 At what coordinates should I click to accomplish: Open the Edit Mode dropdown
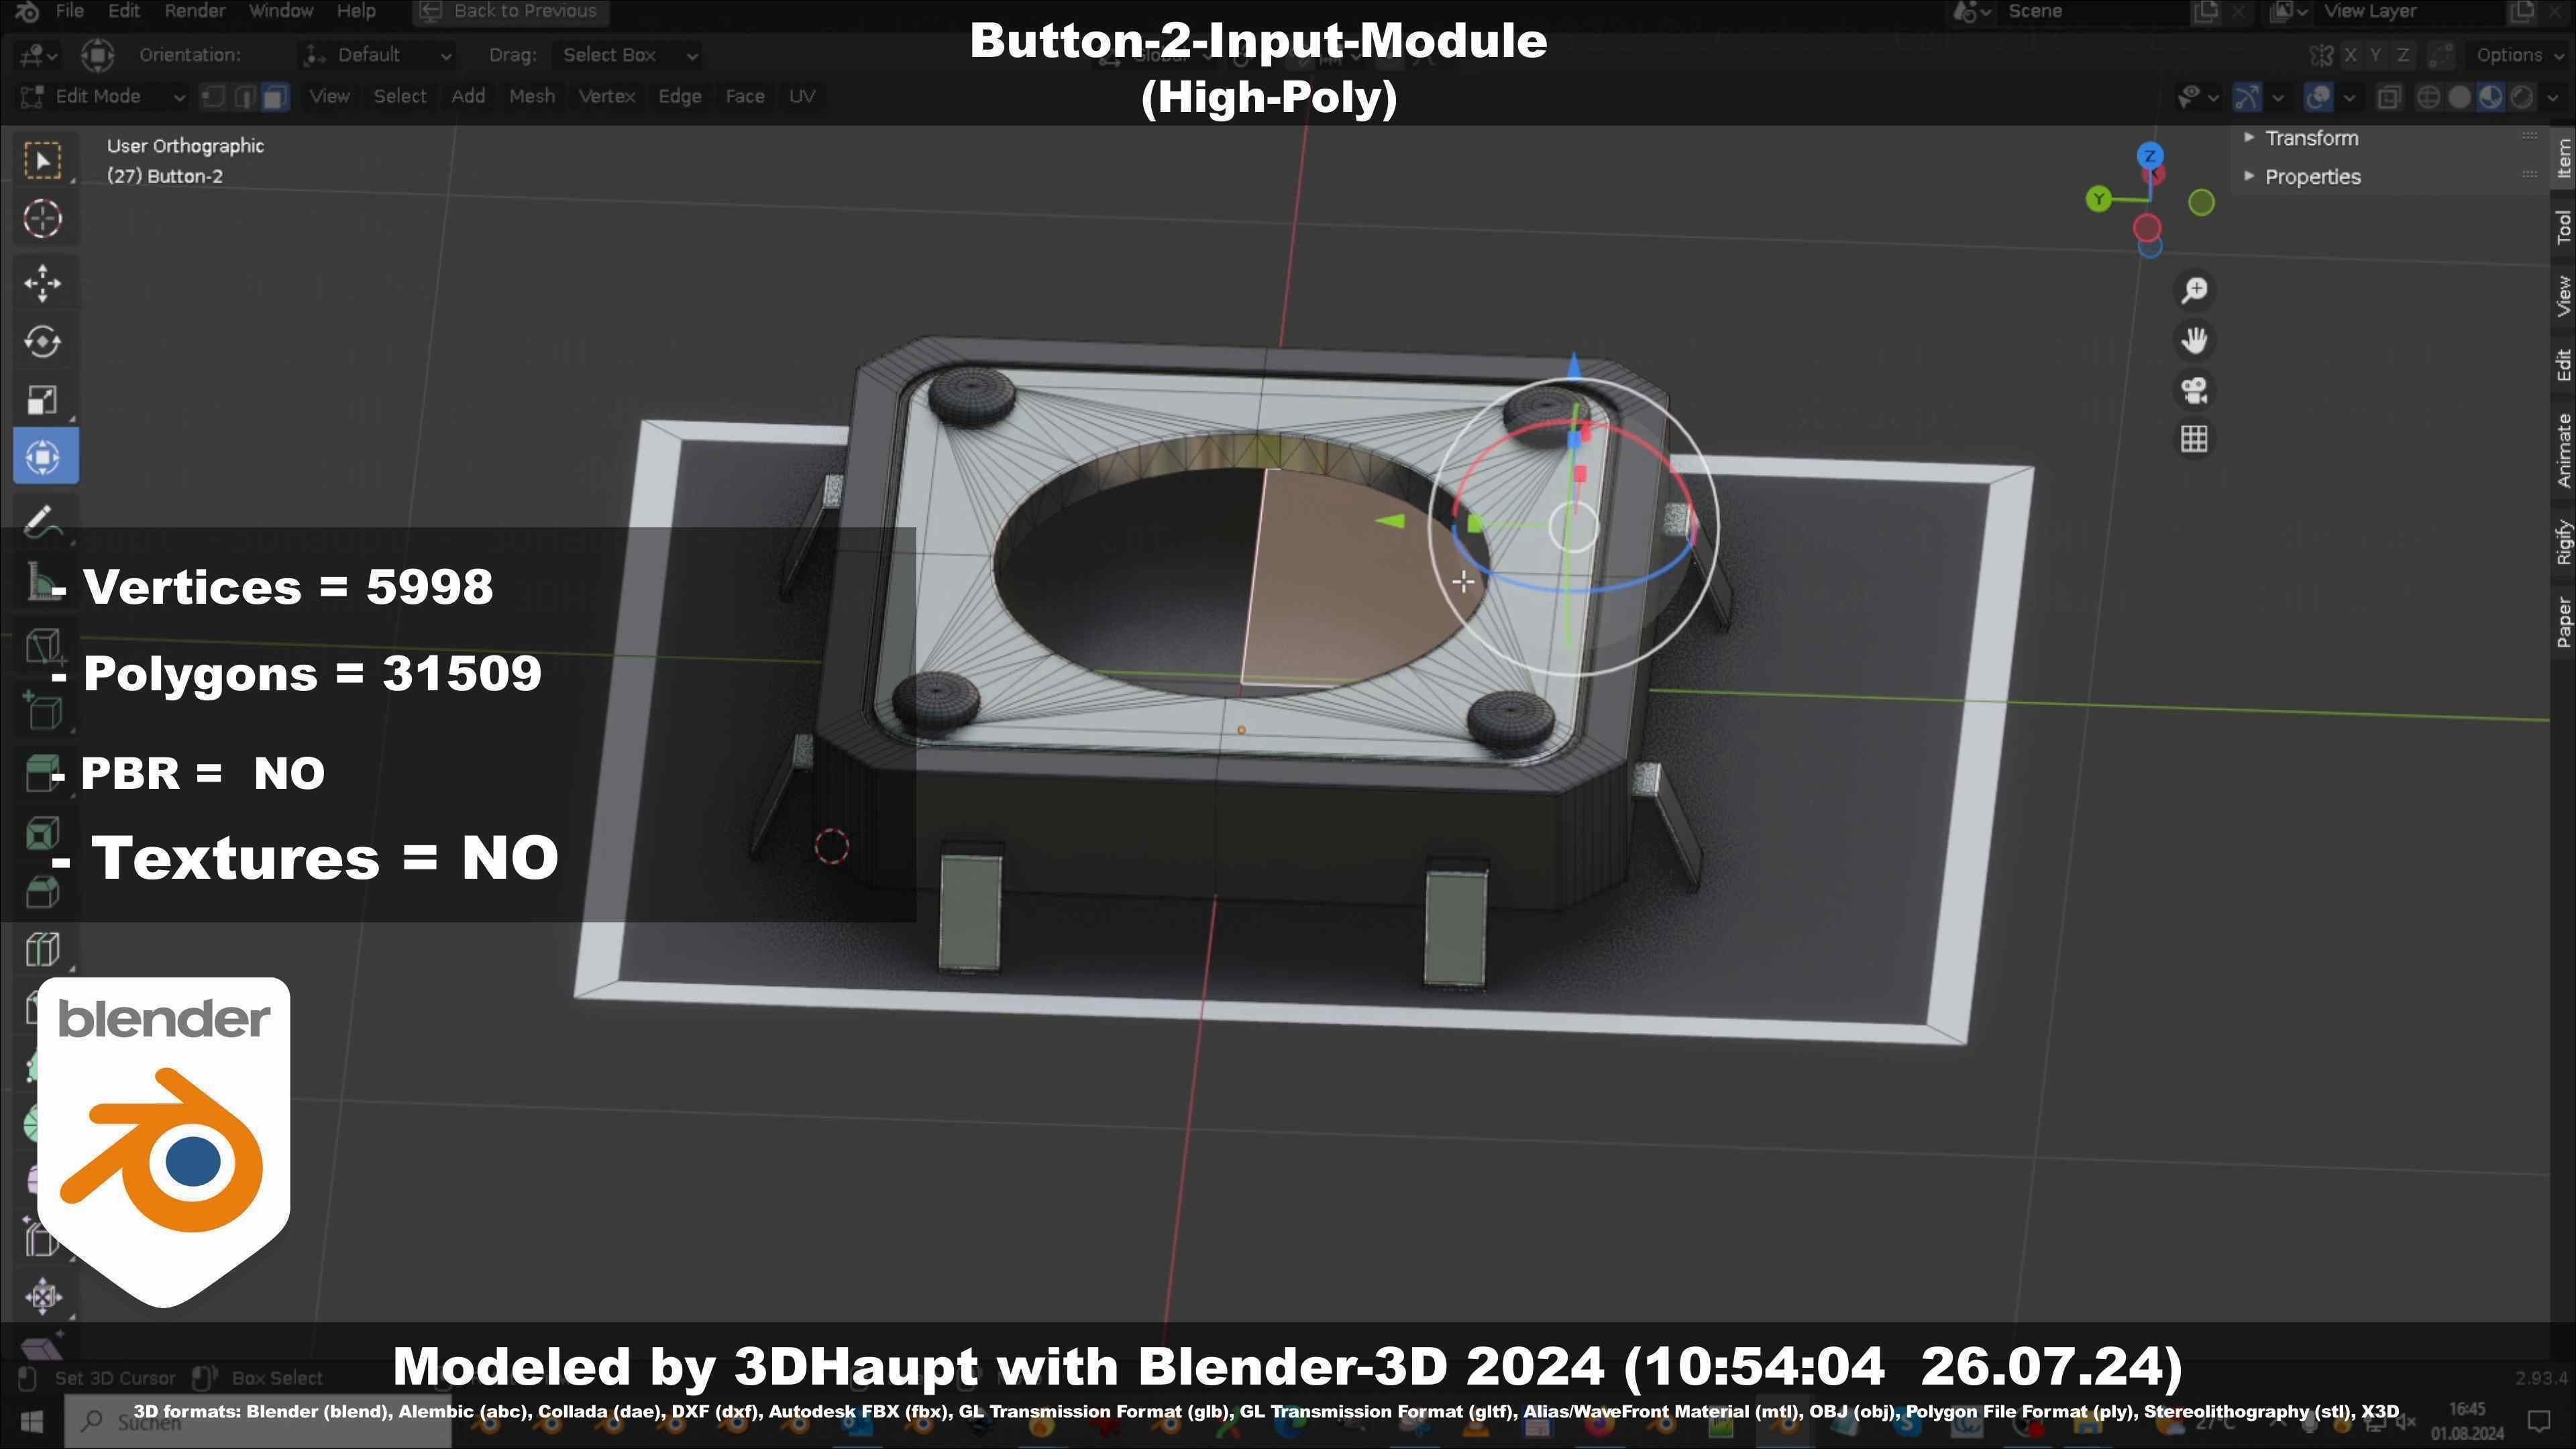click(102, 96)
